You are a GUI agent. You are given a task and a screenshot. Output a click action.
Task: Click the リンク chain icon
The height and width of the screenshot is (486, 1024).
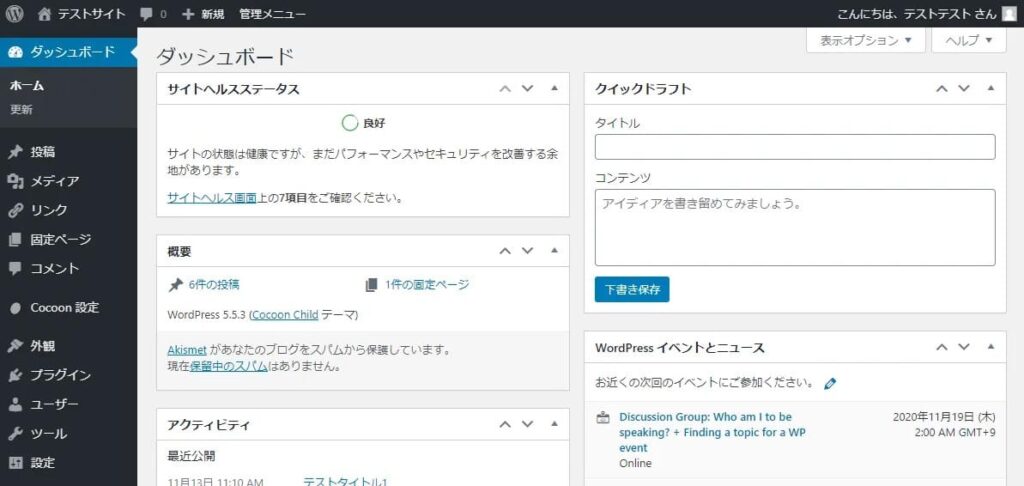tap(16, 210)
